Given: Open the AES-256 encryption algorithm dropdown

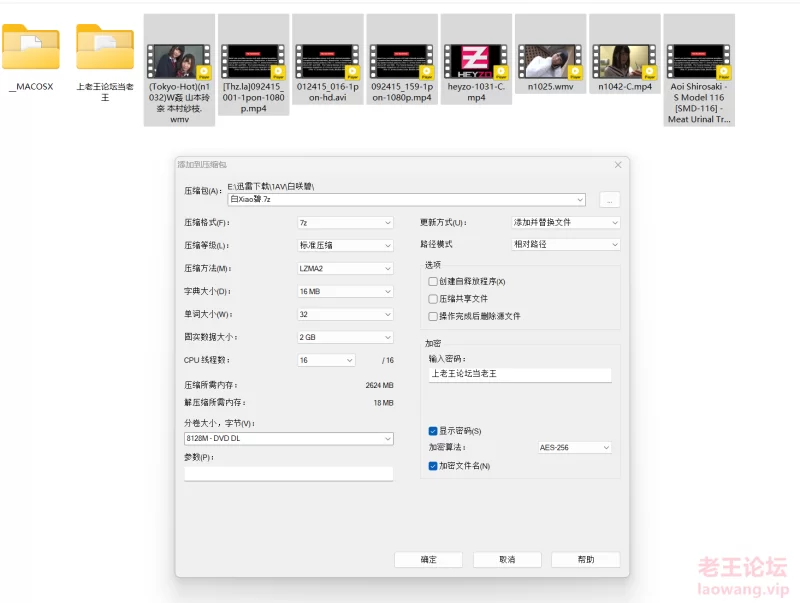Looking at the screenshot, I should pyautogui.click(x=574, y=447).
